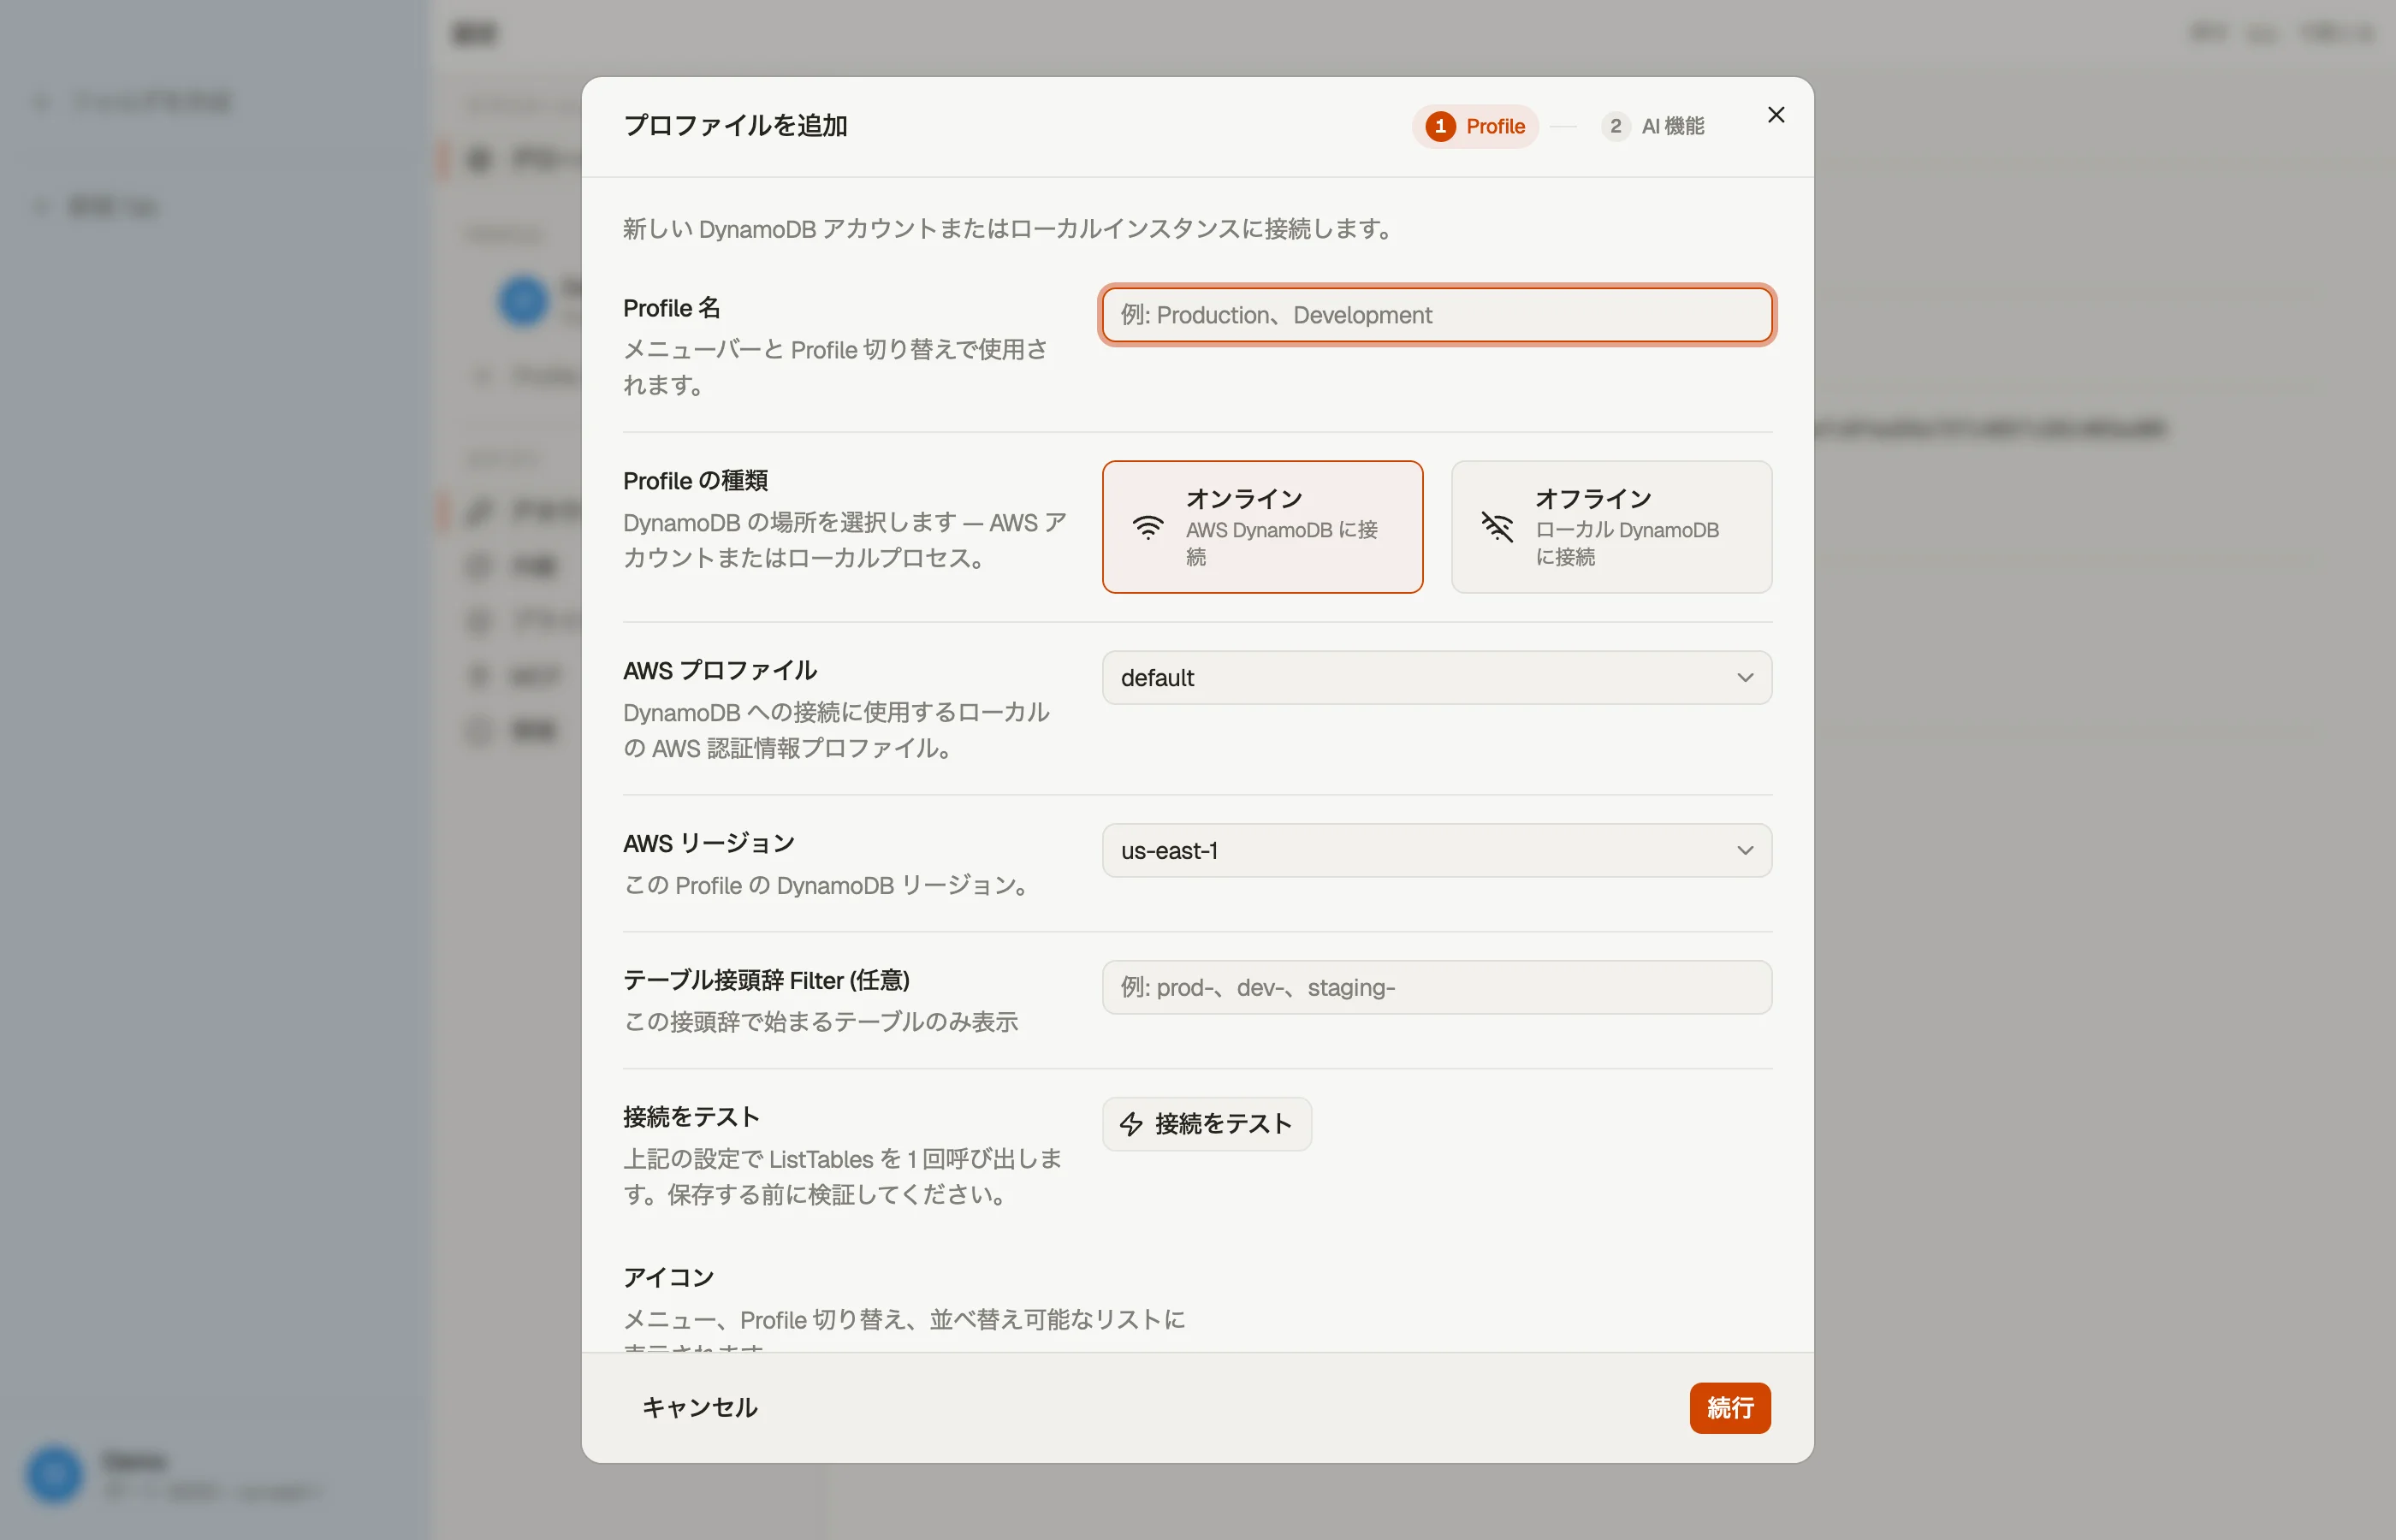Click the アイコン section heading

click(669, 1278)
